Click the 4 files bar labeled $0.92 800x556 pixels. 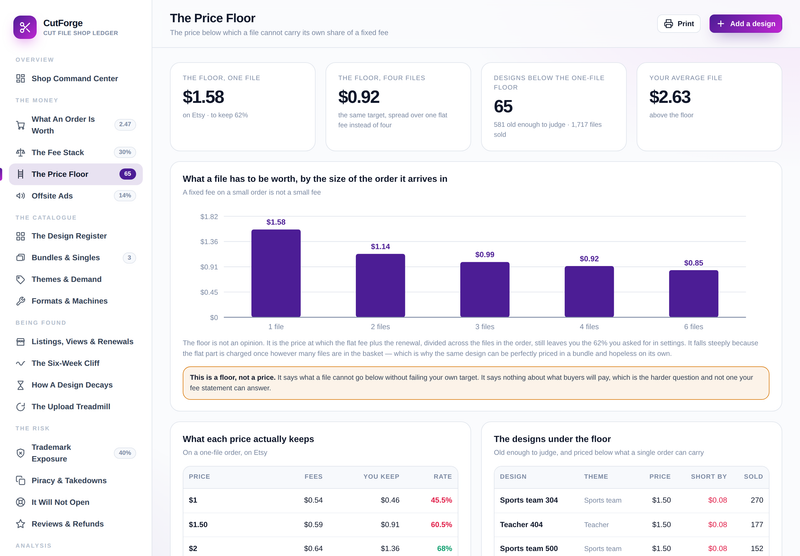pos(589,292)
